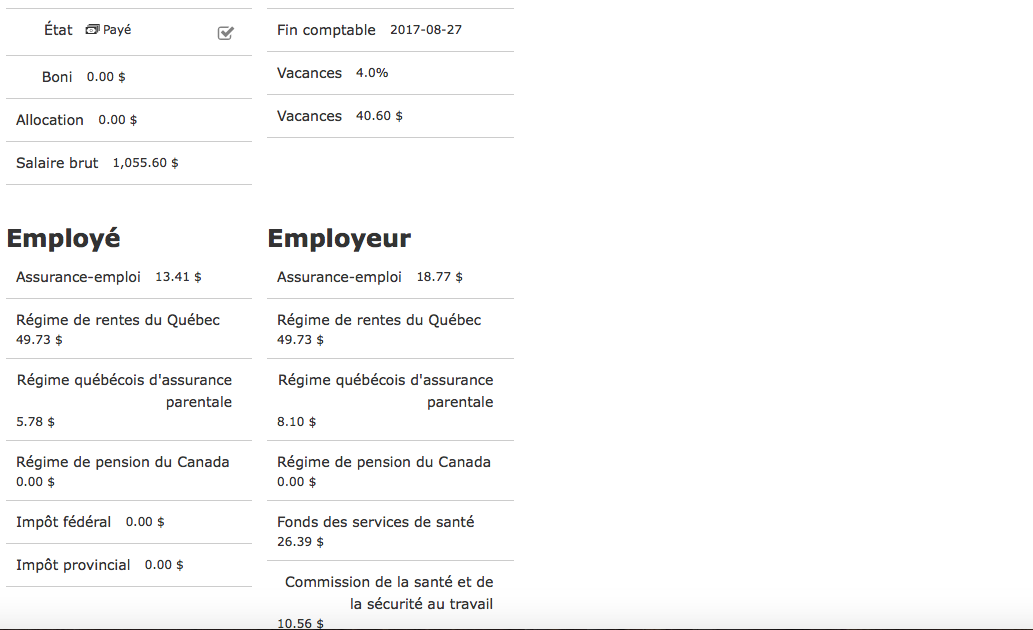This screenshot has height=630, width=1033.
Task: Click the Employé section heading
Action: (x=64, y=238)
